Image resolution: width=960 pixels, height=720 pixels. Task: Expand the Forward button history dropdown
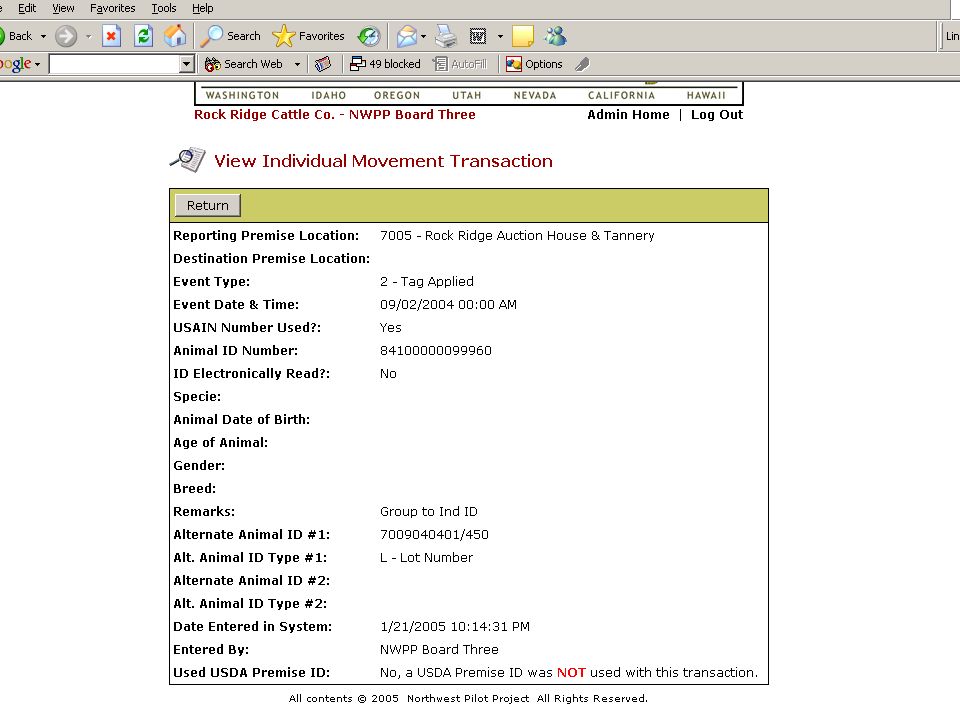(88, 36)
